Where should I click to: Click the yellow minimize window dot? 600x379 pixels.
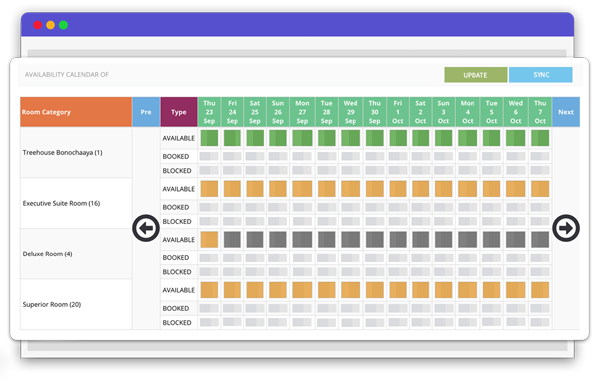click(51, 25)
